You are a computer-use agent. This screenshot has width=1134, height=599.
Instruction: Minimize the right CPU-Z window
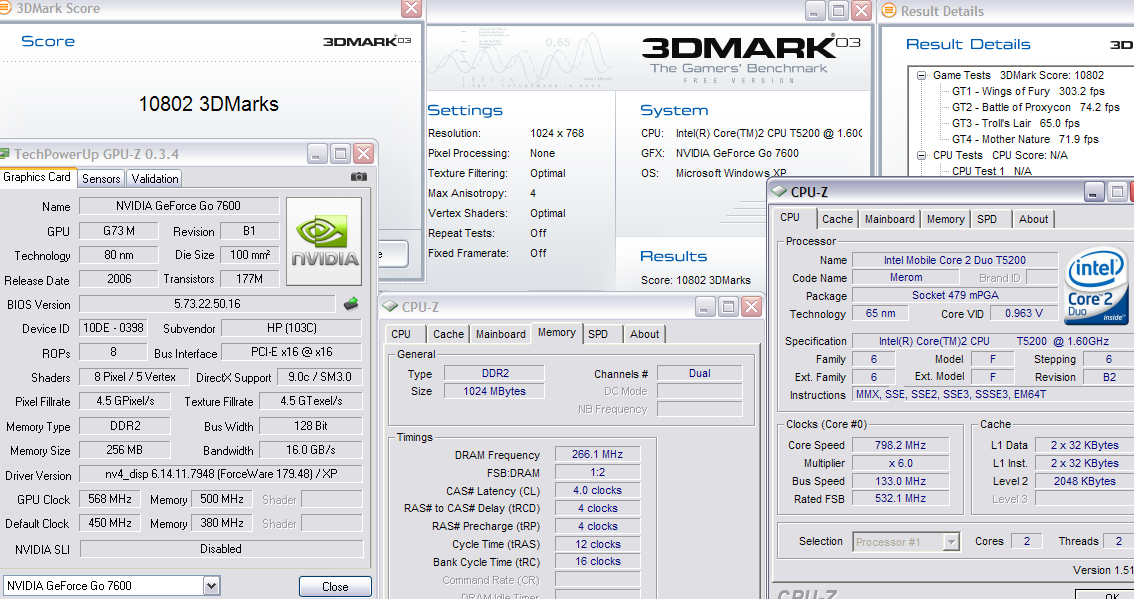tap(1094, 192)
